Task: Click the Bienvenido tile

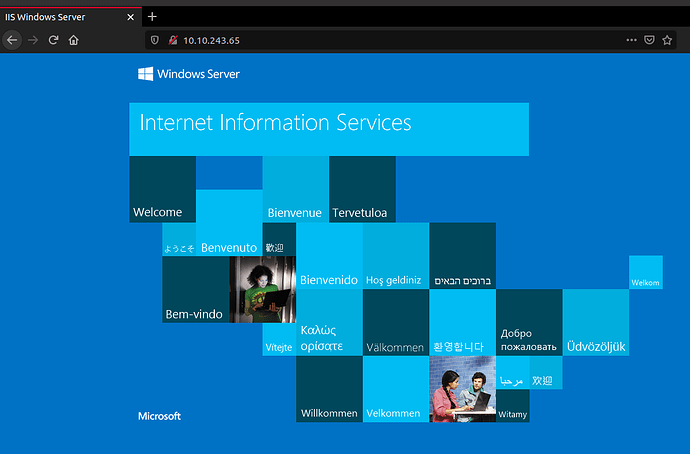Action: 329,256
